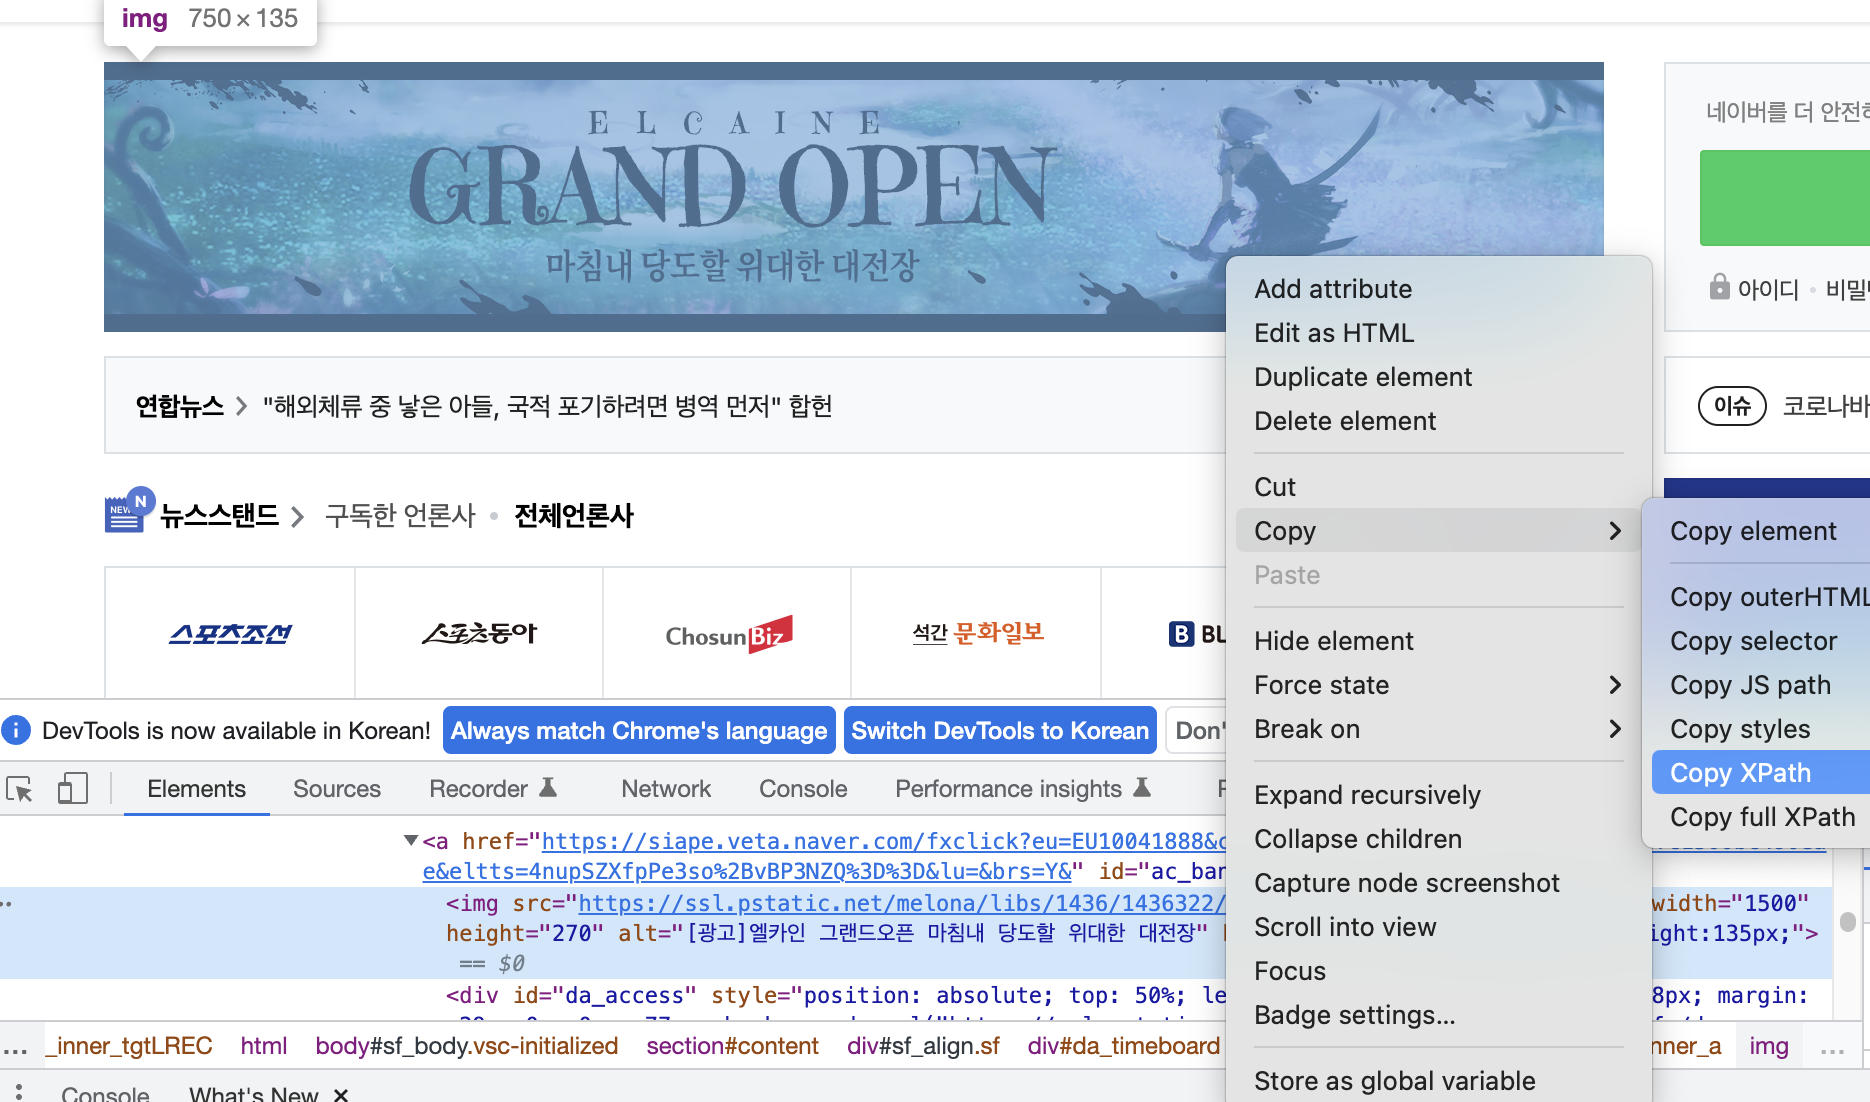Open Badge settings menu entry

coord(1438,1014)
